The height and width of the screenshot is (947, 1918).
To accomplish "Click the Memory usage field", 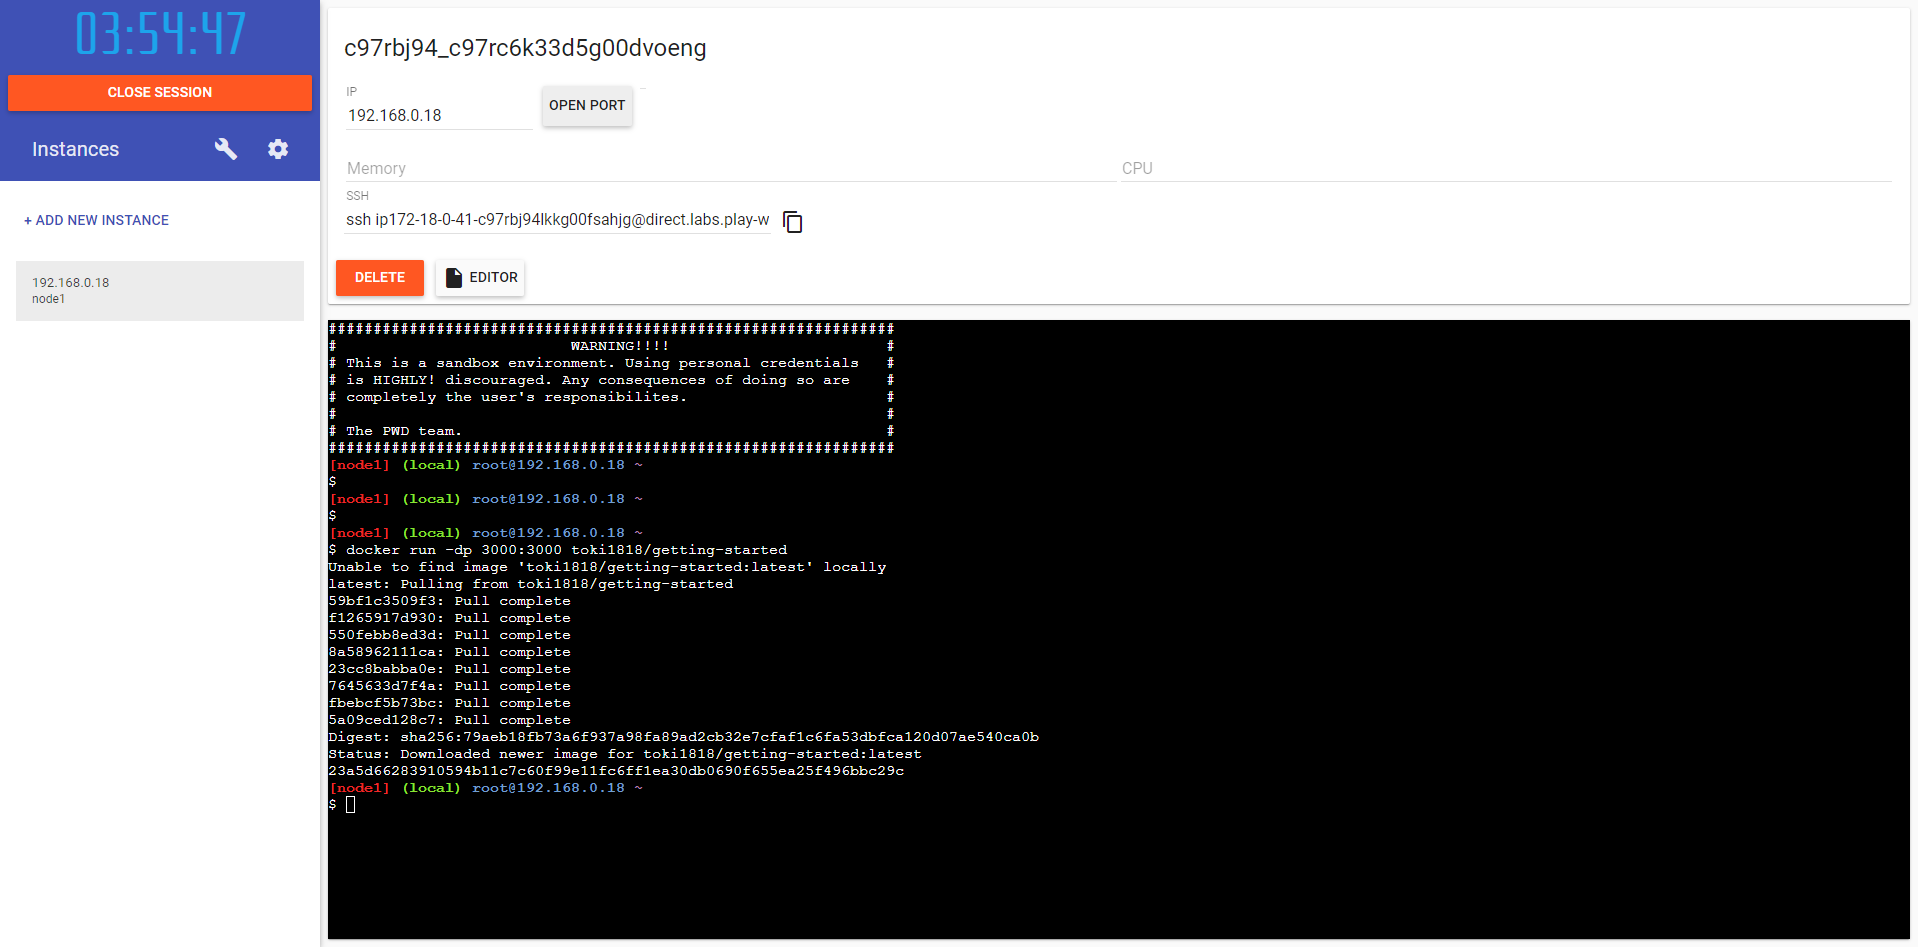I will [730, 169].
